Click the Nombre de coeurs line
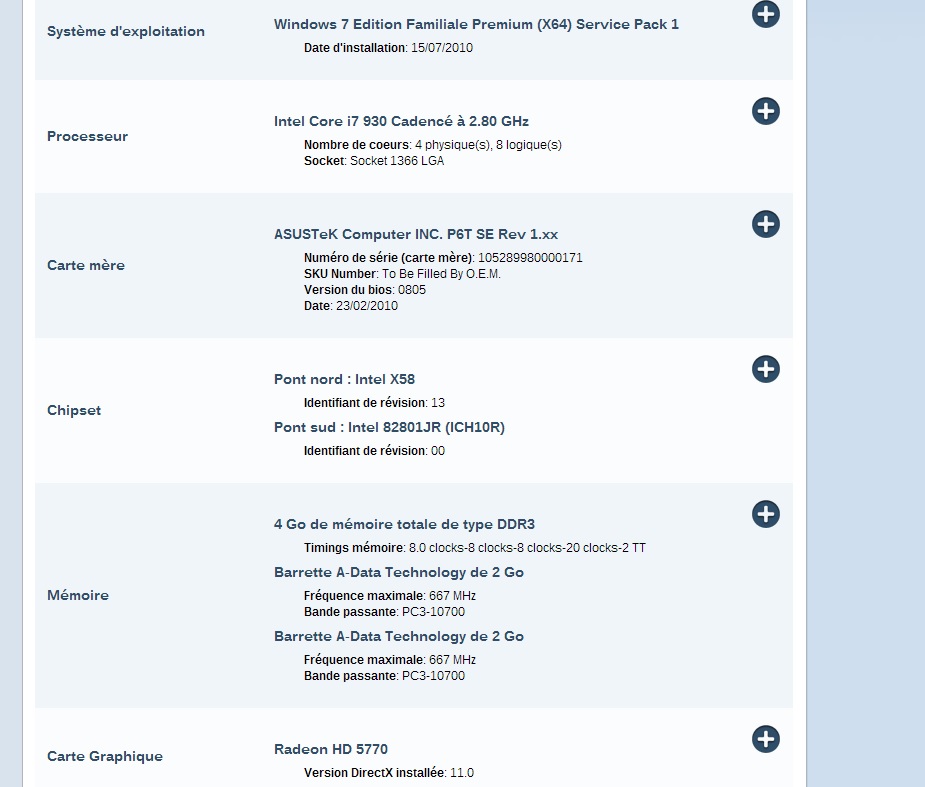 432,145
